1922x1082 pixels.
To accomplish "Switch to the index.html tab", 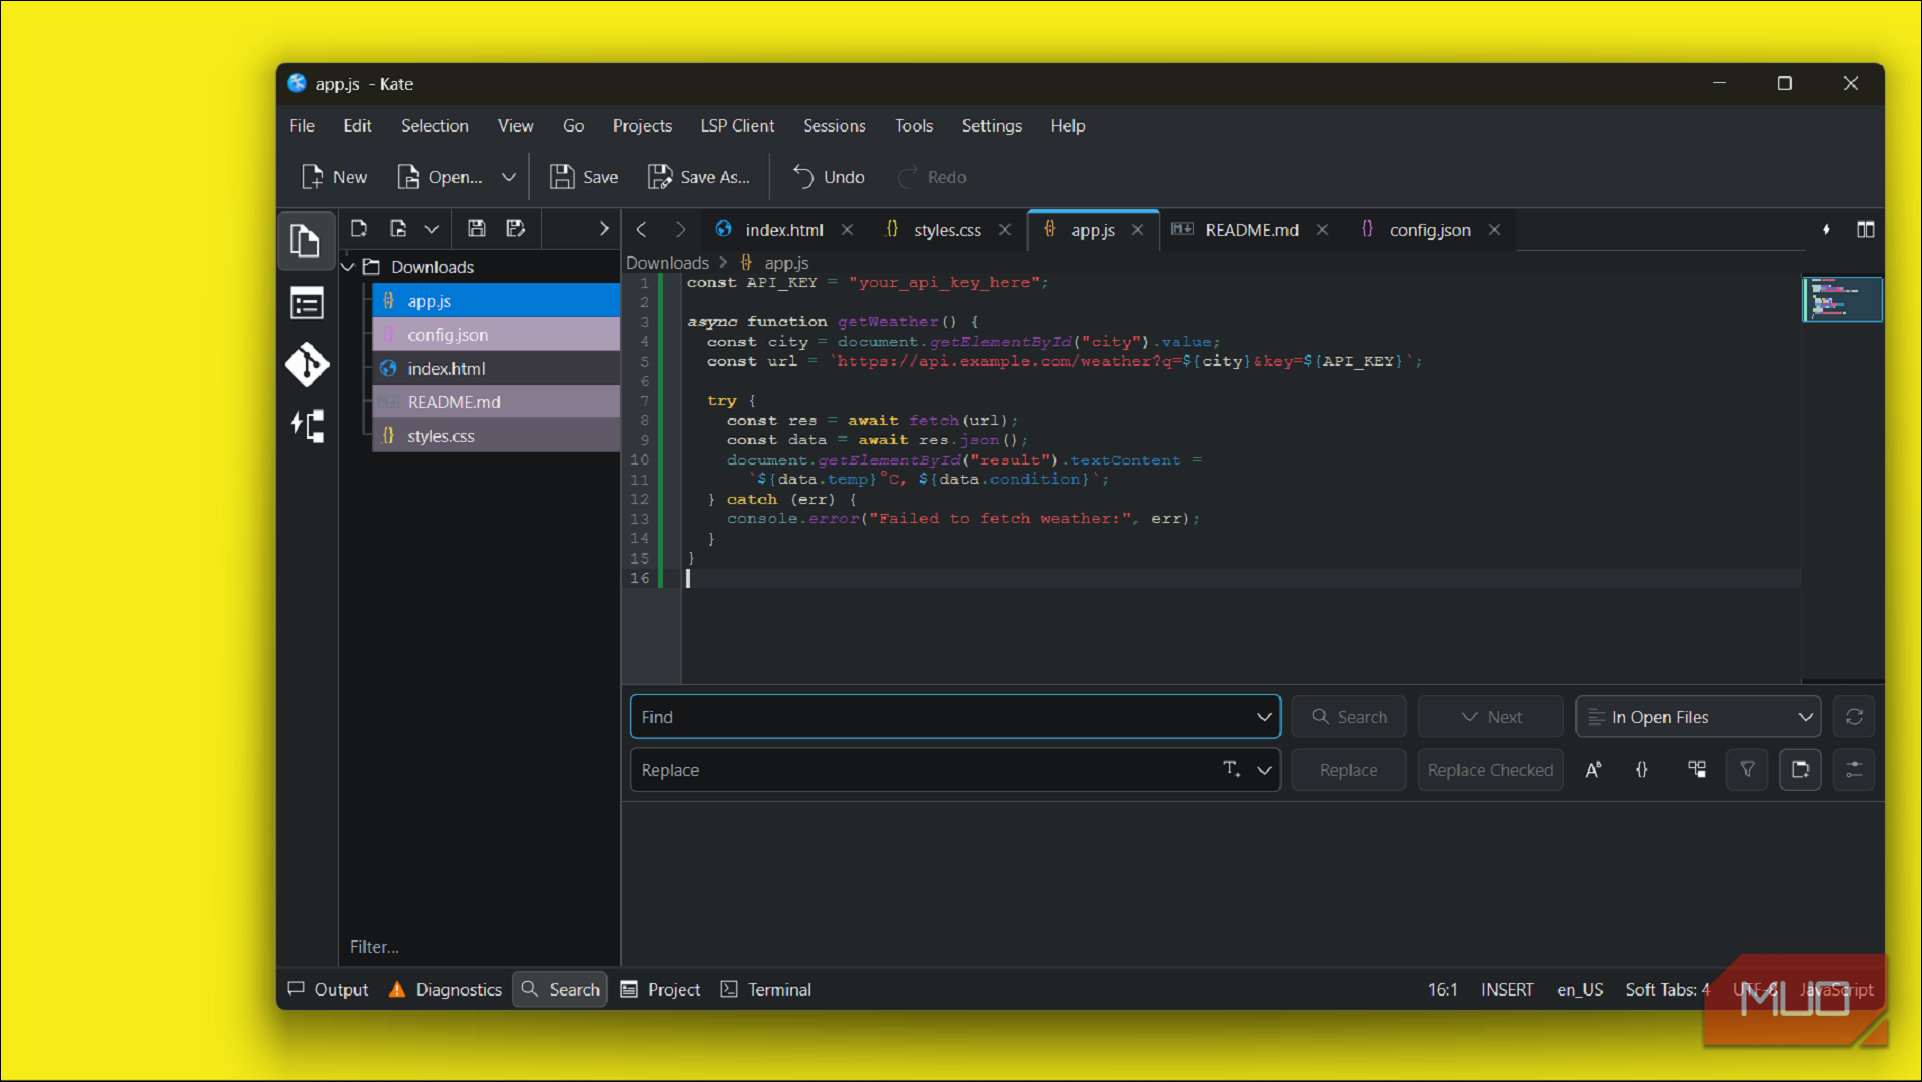I will tap(784, 230).
